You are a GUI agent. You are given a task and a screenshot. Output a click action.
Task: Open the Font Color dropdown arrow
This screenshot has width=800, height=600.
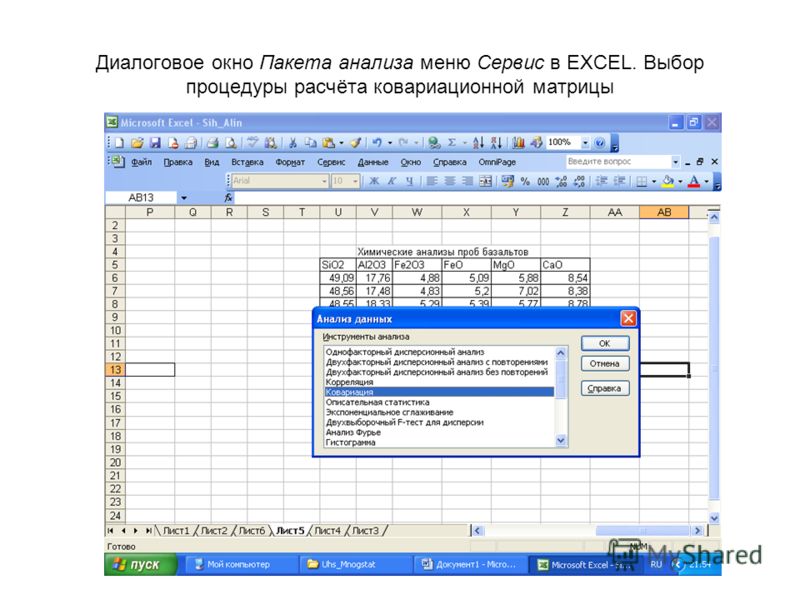(x=707, y=181)
